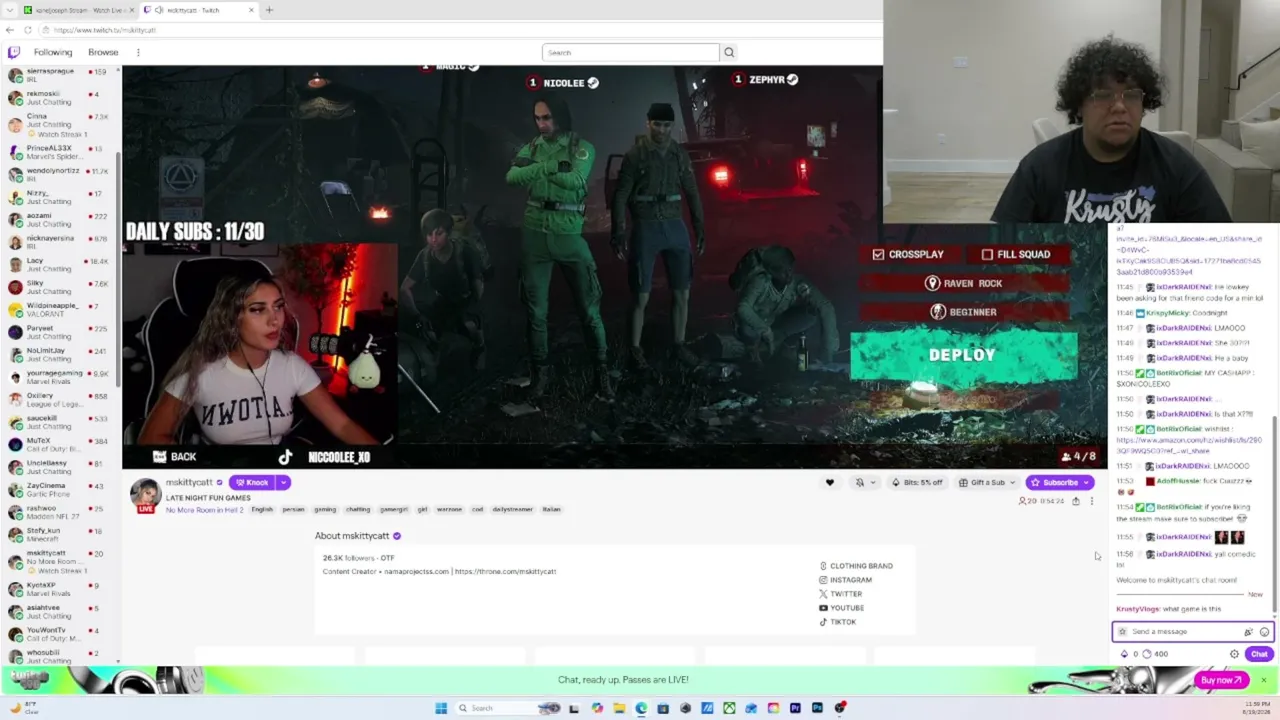
Task: Click the Twitch logo home icon
Action: click(13, 52)
